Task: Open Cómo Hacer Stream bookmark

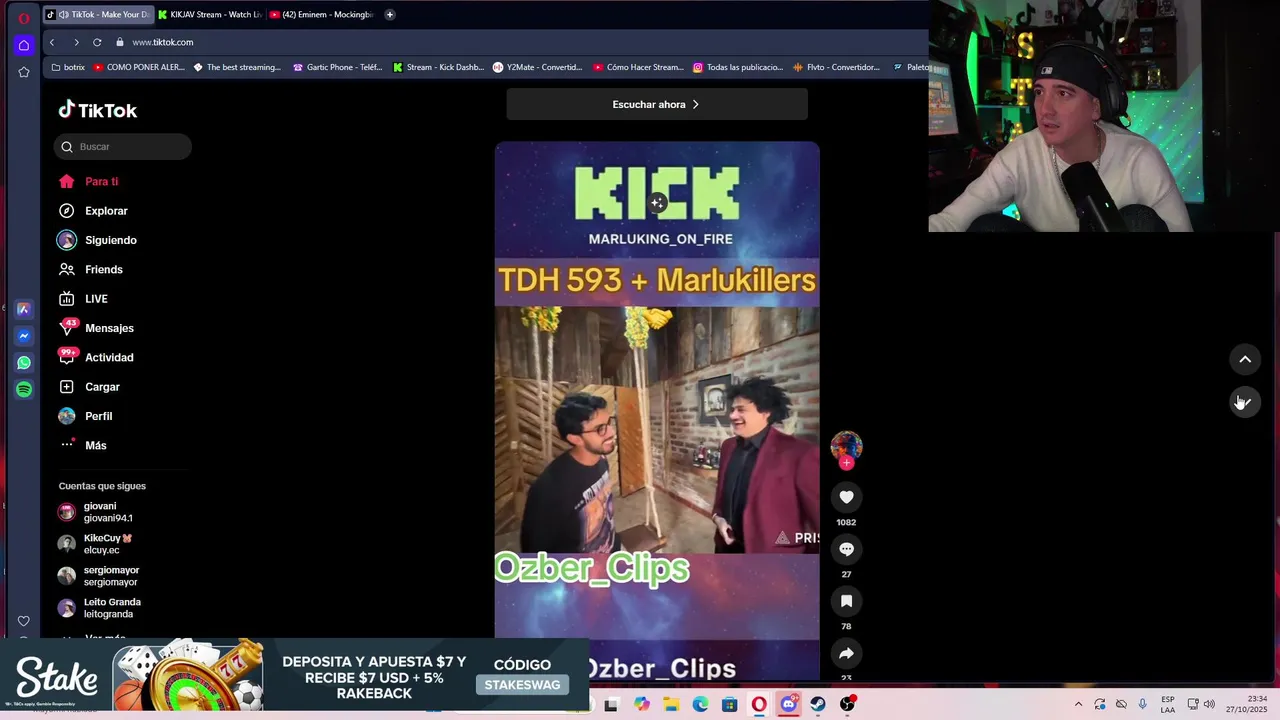Action: tap(638, 67)
